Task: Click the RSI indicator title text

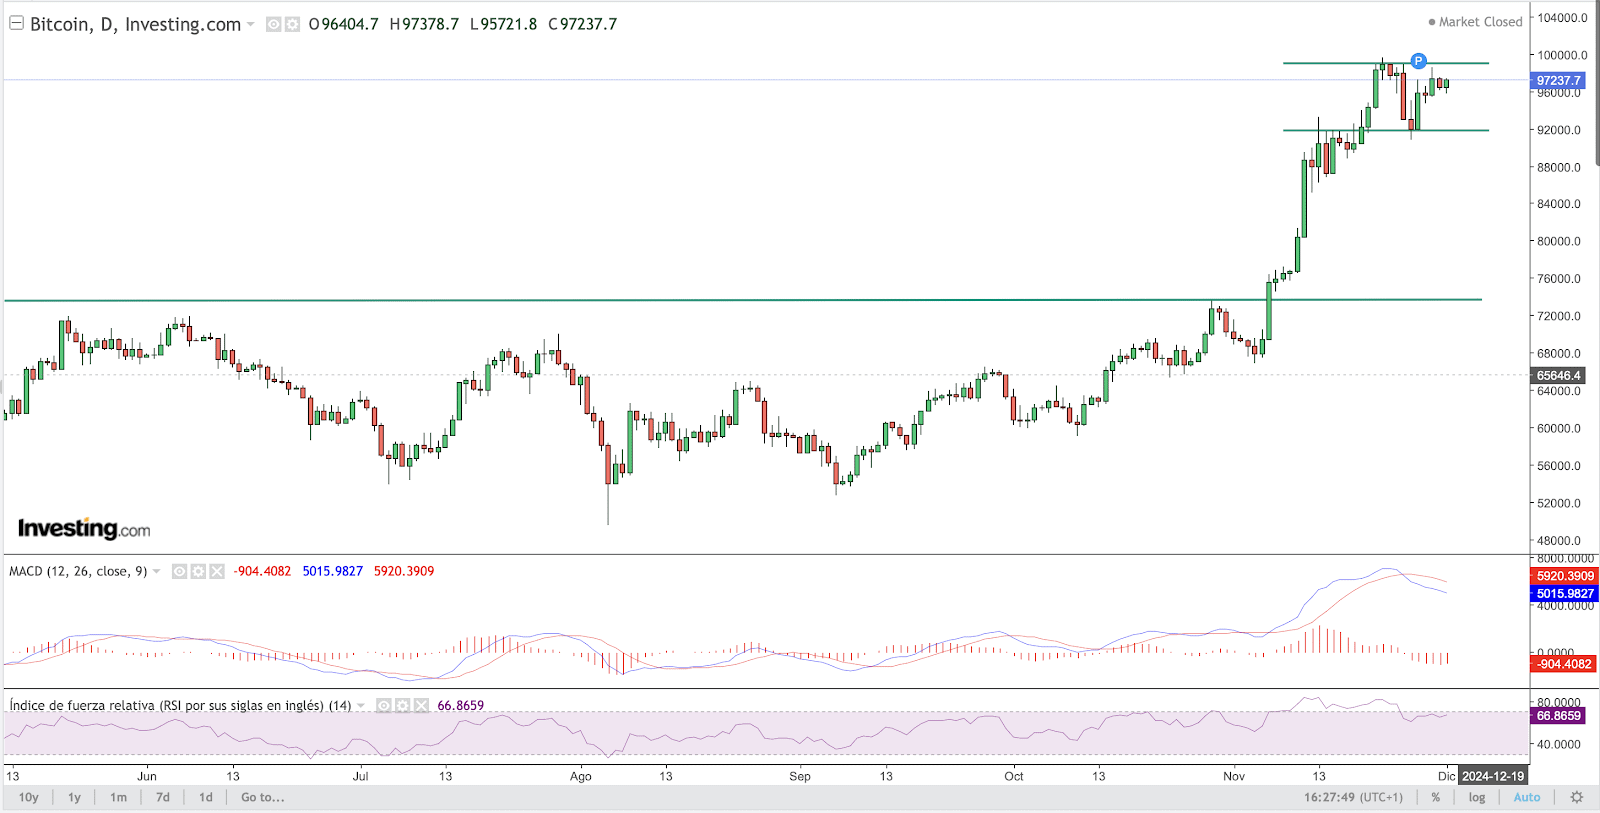Action: (180, 706)
